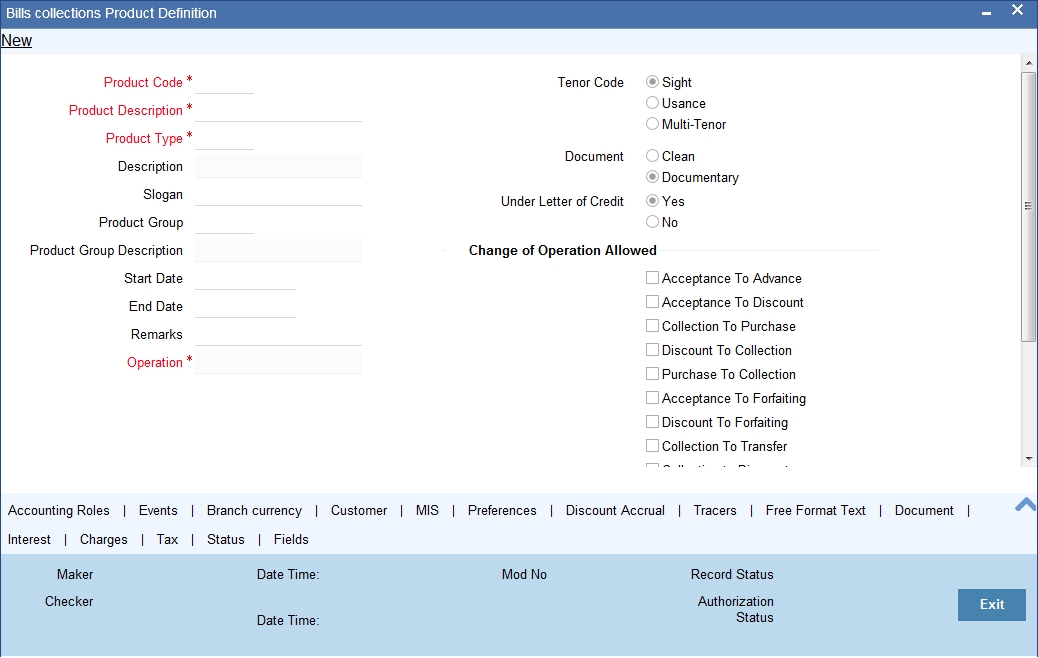Open the Branch currency tab
Image resolution: width=1038 pixels, height=658 pixels.
254,510
